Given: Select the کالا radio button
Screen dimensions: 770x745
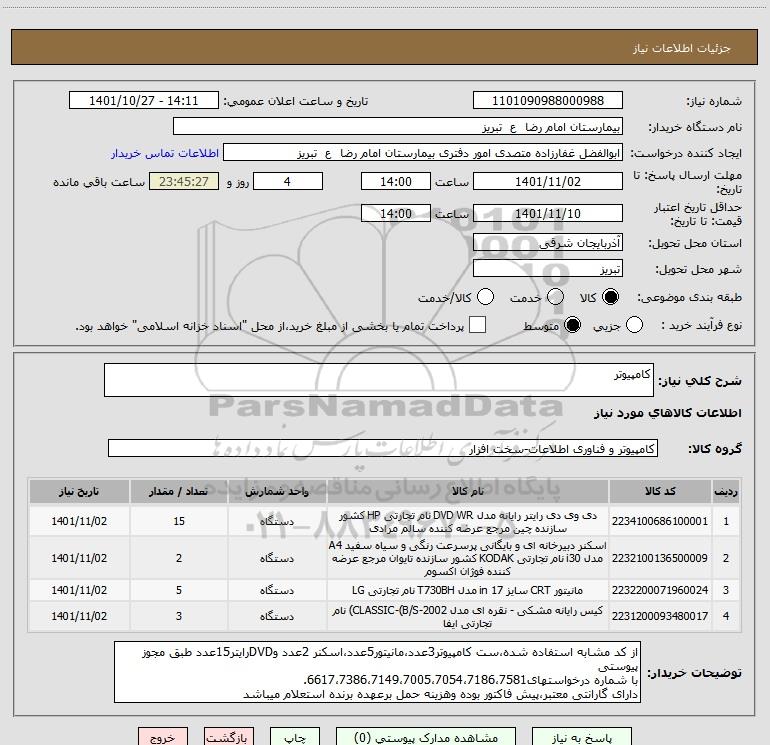Looking at the screenshot, I should pos(610,297).
